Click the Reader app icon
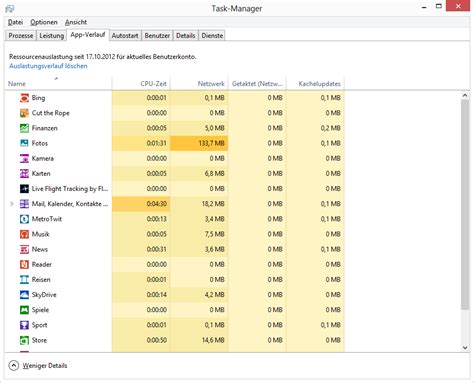 [x=24, y=265]
